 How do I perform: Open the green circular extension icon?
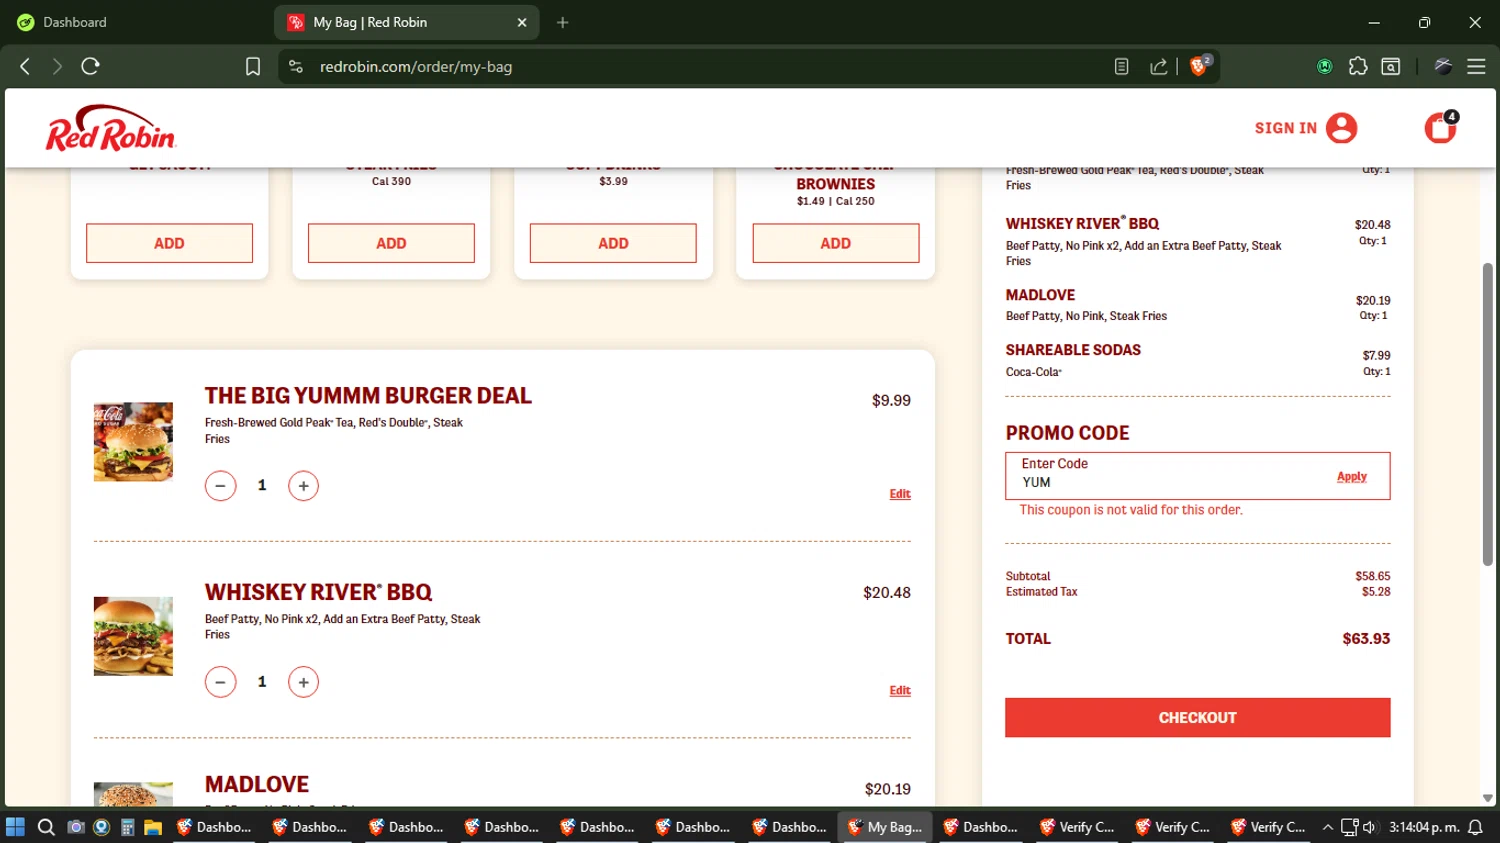pos(1324,66)
